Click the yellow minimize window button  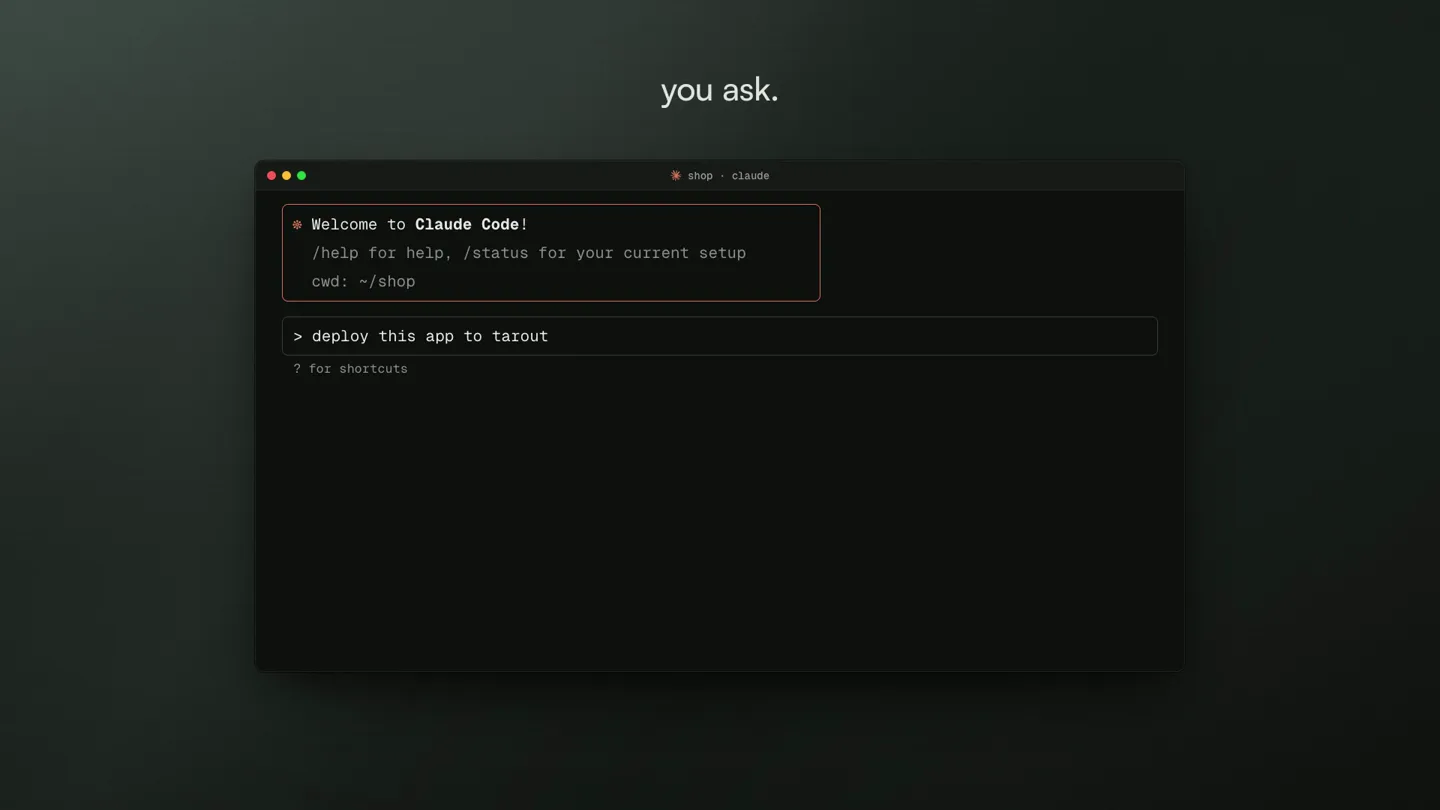(286, 176)
